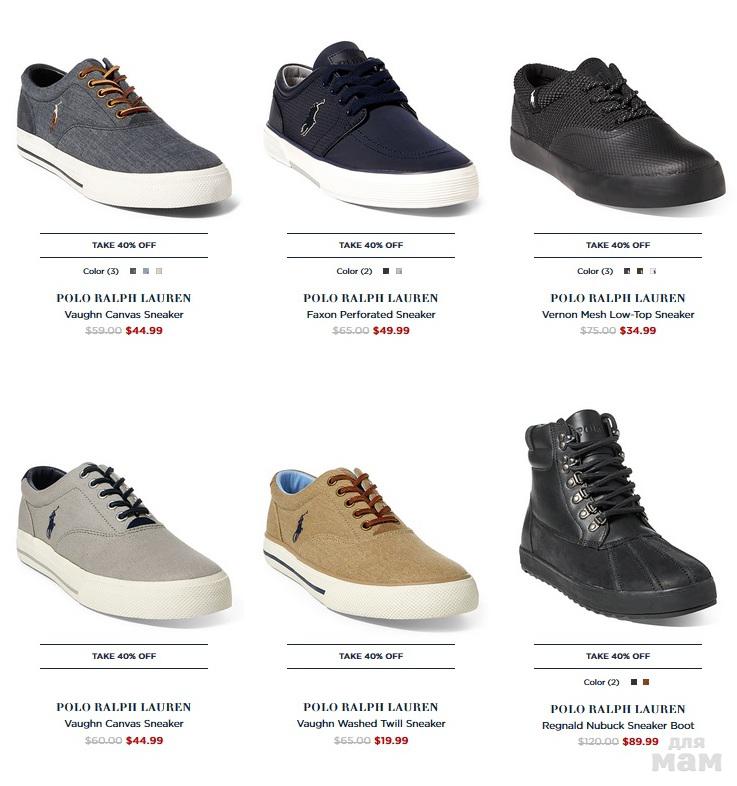Viewport: 737px width, 786px height.
Task: Open the Regnald Nubuck Sneaker Boot title
Action: [x=618, y=726]
